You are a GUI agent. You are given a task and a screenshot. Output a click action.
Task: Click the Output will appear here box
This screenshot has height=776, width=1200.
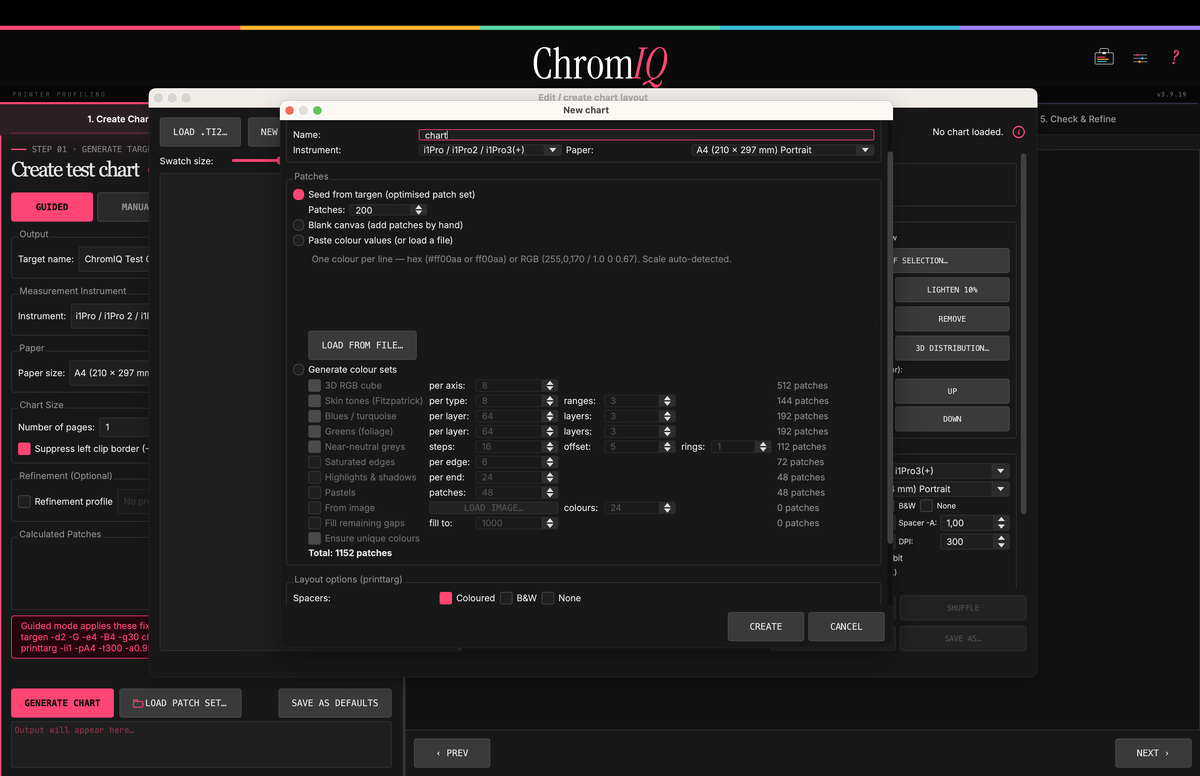tap(201, 745)
